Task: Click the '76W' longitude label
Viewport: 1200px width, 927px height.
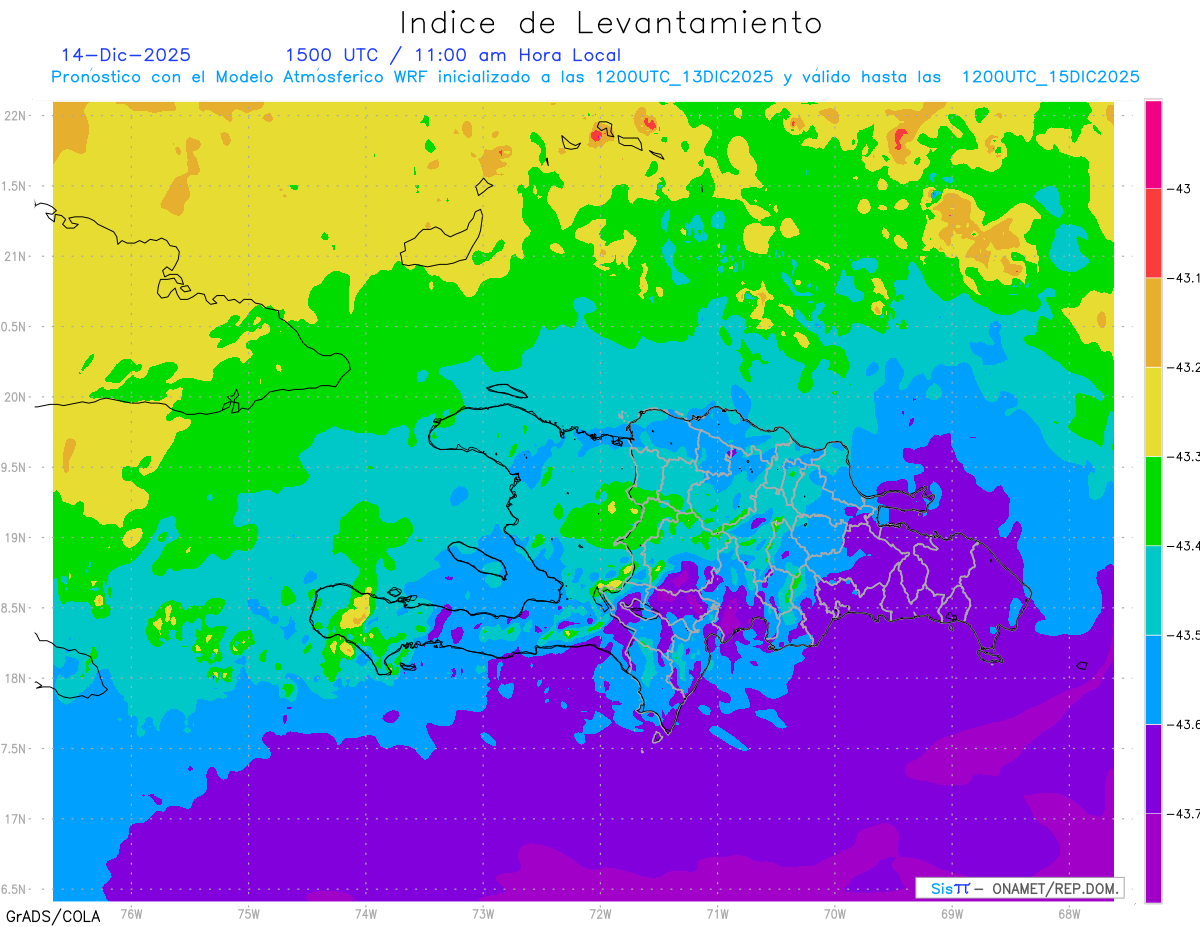Action: pos(131,913)
